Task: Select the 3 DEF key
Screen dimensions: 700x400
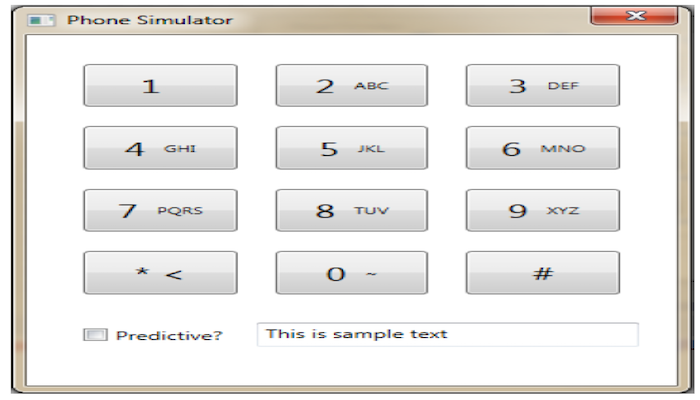Action: coord(543,85)
